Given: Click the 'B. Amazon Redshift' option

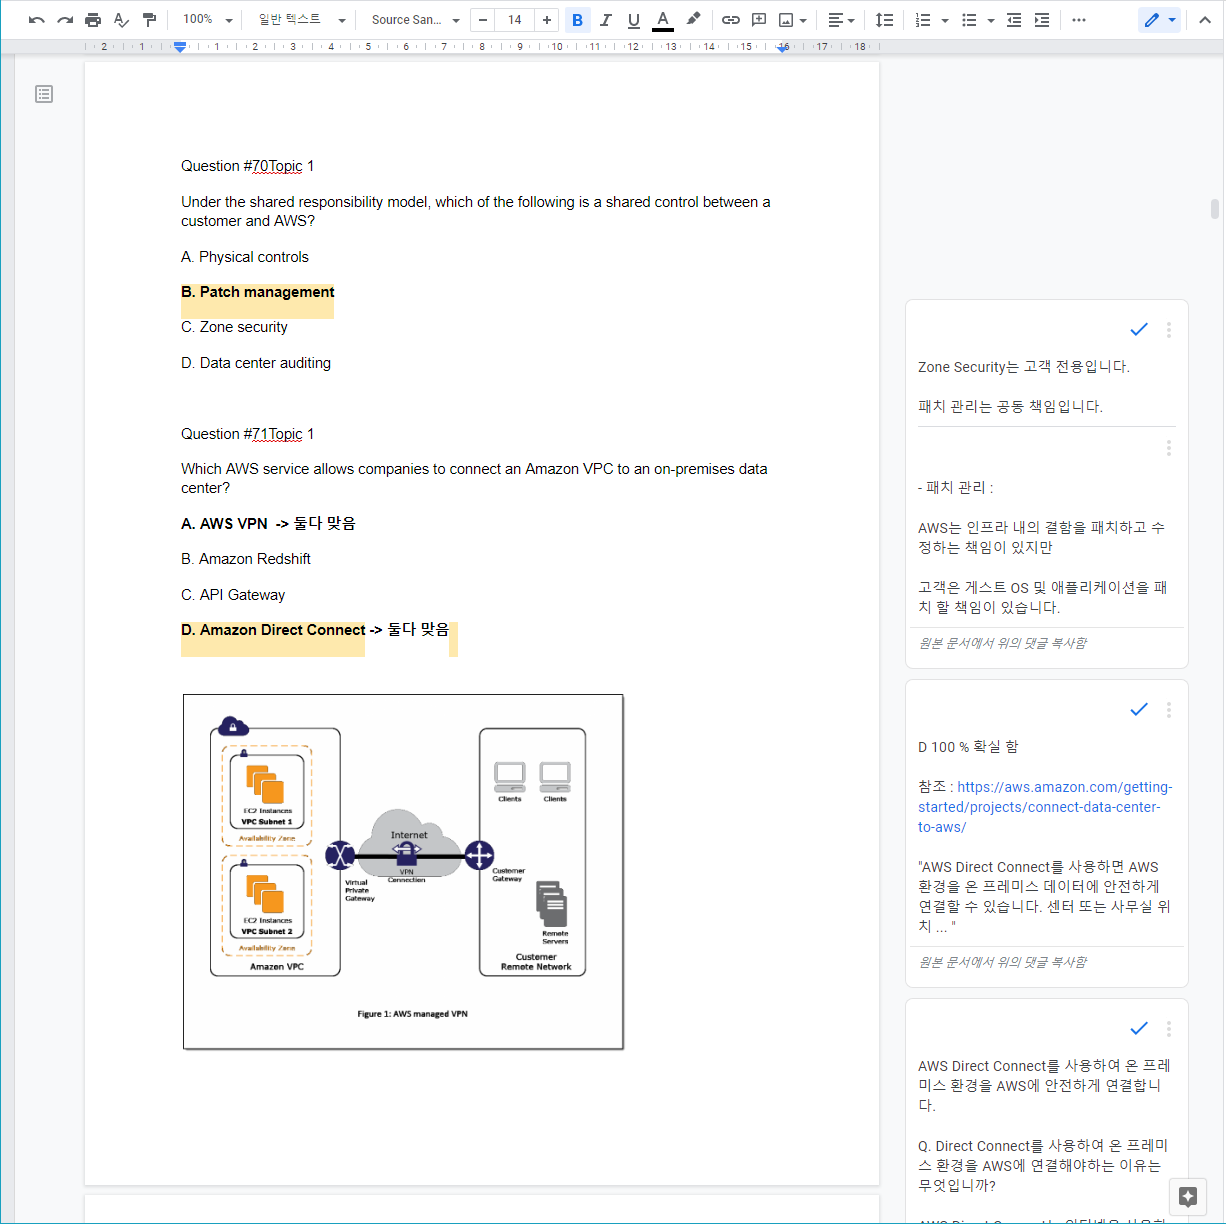Looking at the screenshot, I should coord(246,559).
